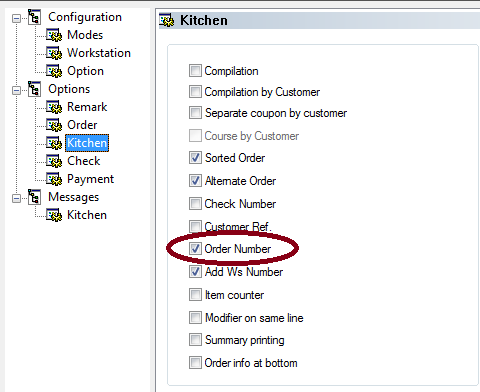480x392 pixels.
Task: Click the Kitchen panel header icon
Action: [167, 20]
